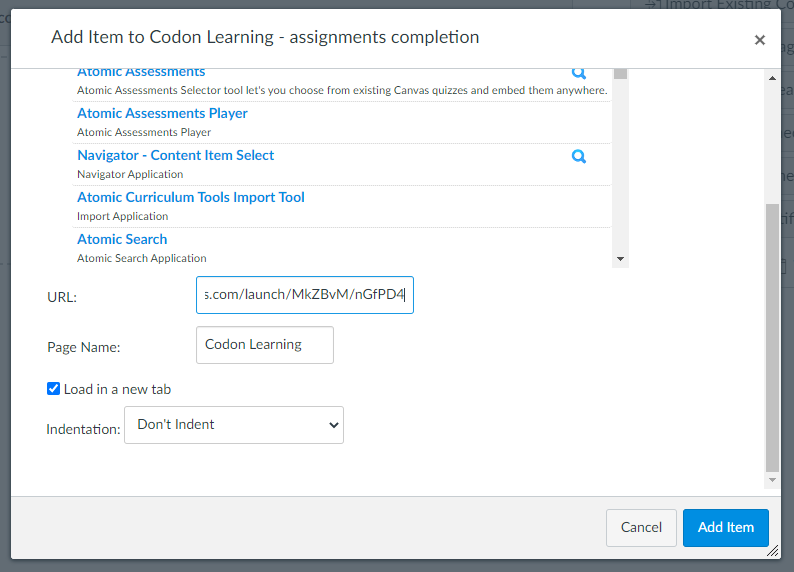Click the dialog title Add Item to Codon Learning
794x572 pixels.
pyautogui.click(x=265, y=37)
